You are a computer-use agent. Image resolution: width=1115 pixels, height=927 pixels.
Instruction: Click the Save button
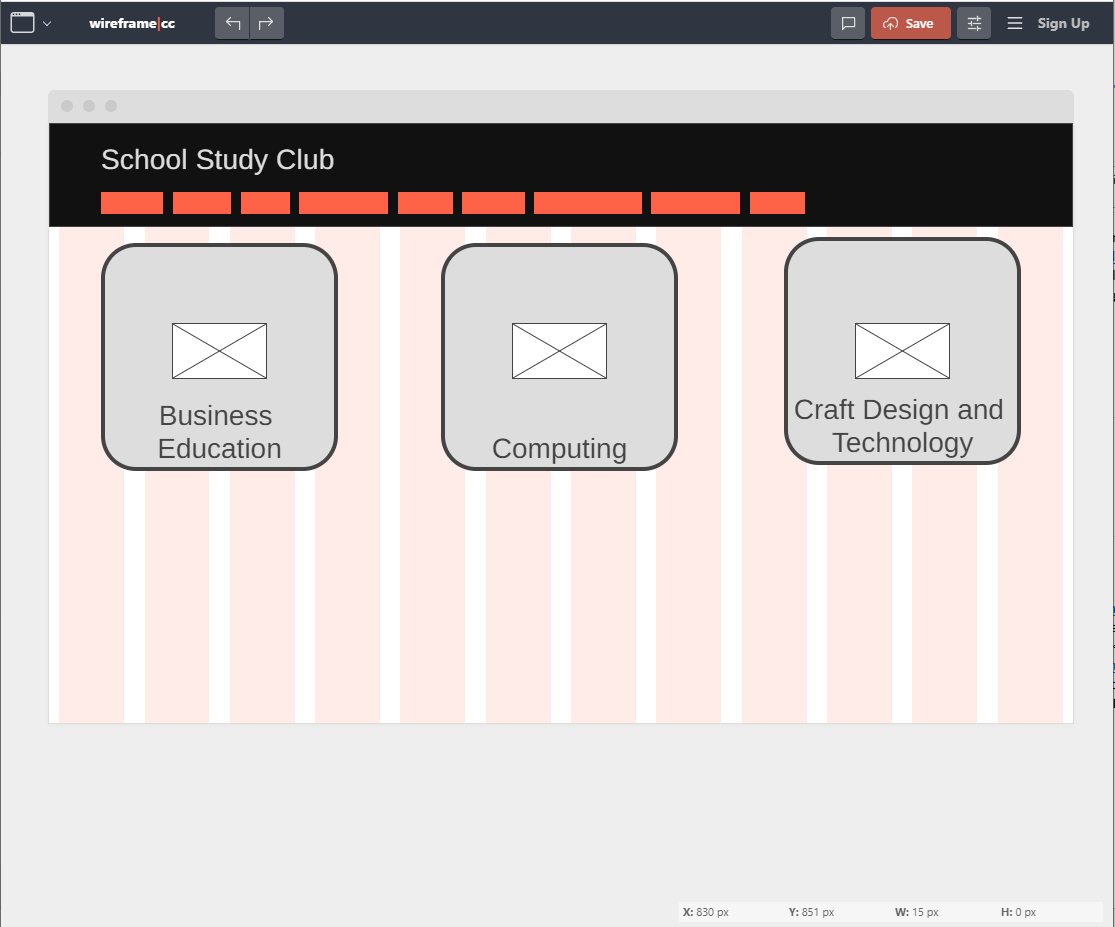coord(910,23)
